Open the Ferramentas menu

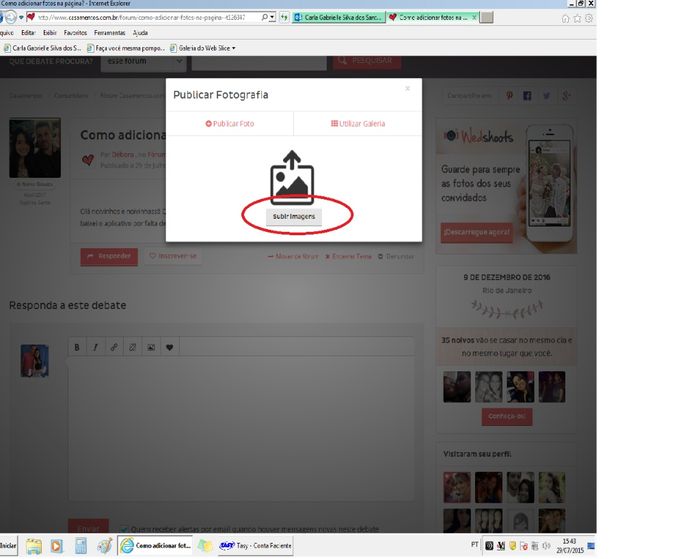109,33
